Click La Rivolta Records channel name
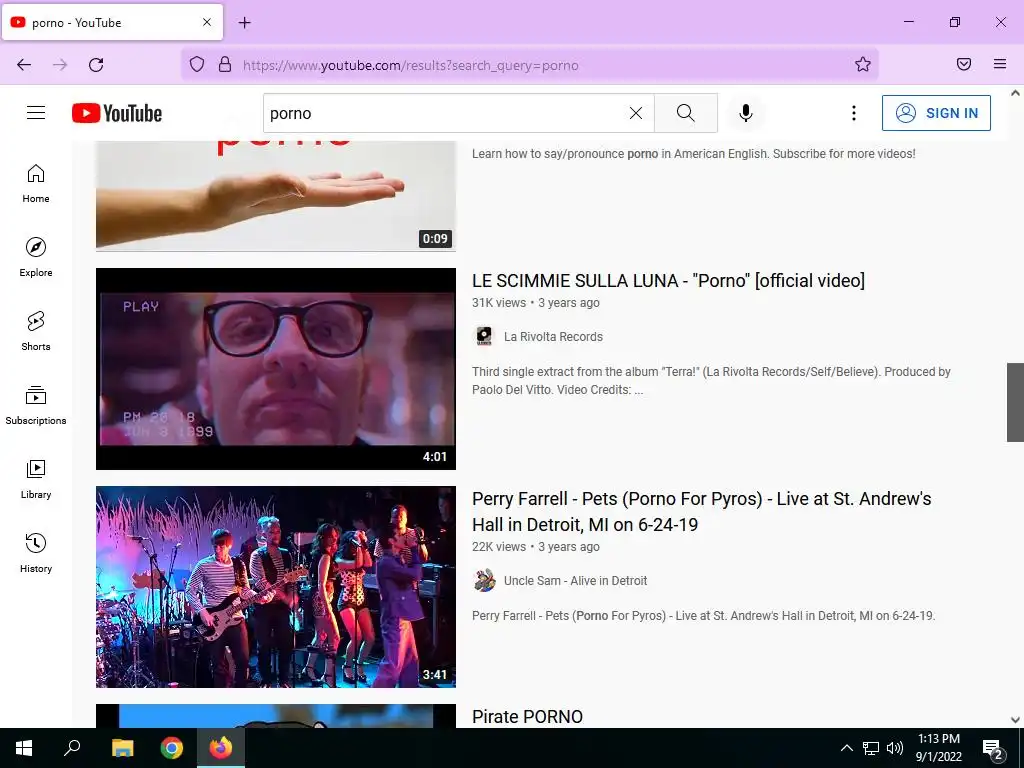The height and width of the screenshot is (768, 1024). click(553, 337)
